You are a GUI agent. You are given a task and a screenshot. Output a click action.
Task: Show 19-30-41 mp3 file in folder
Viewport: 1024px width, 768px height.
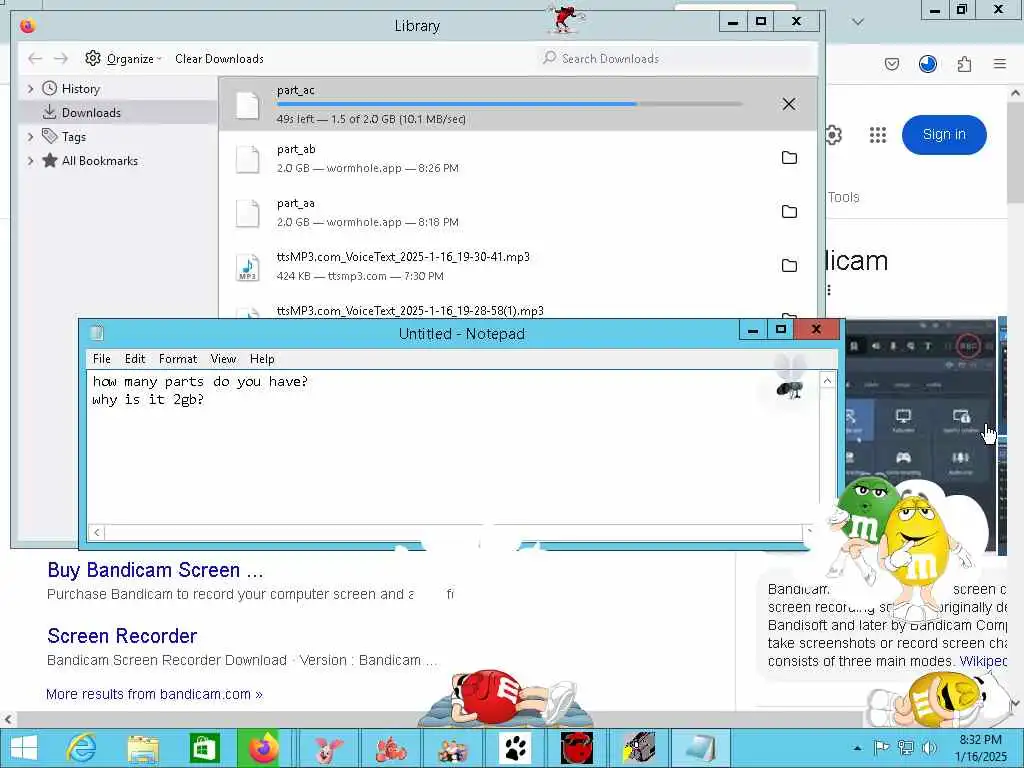click(x=790, y=265)
